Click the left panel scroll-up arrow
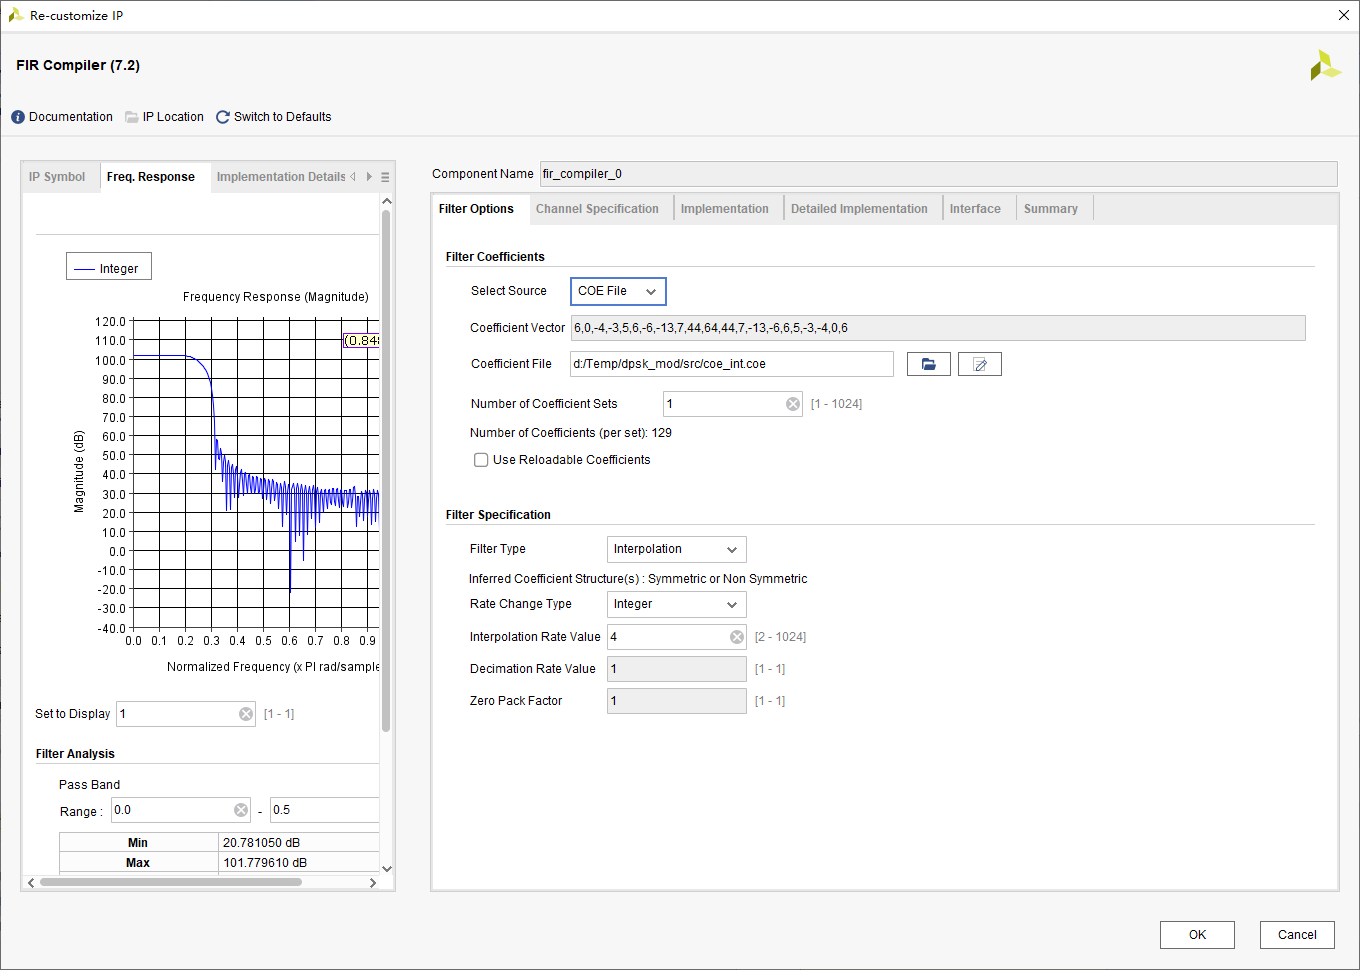Screen dimensions: 1360x970 coord(387,201)
